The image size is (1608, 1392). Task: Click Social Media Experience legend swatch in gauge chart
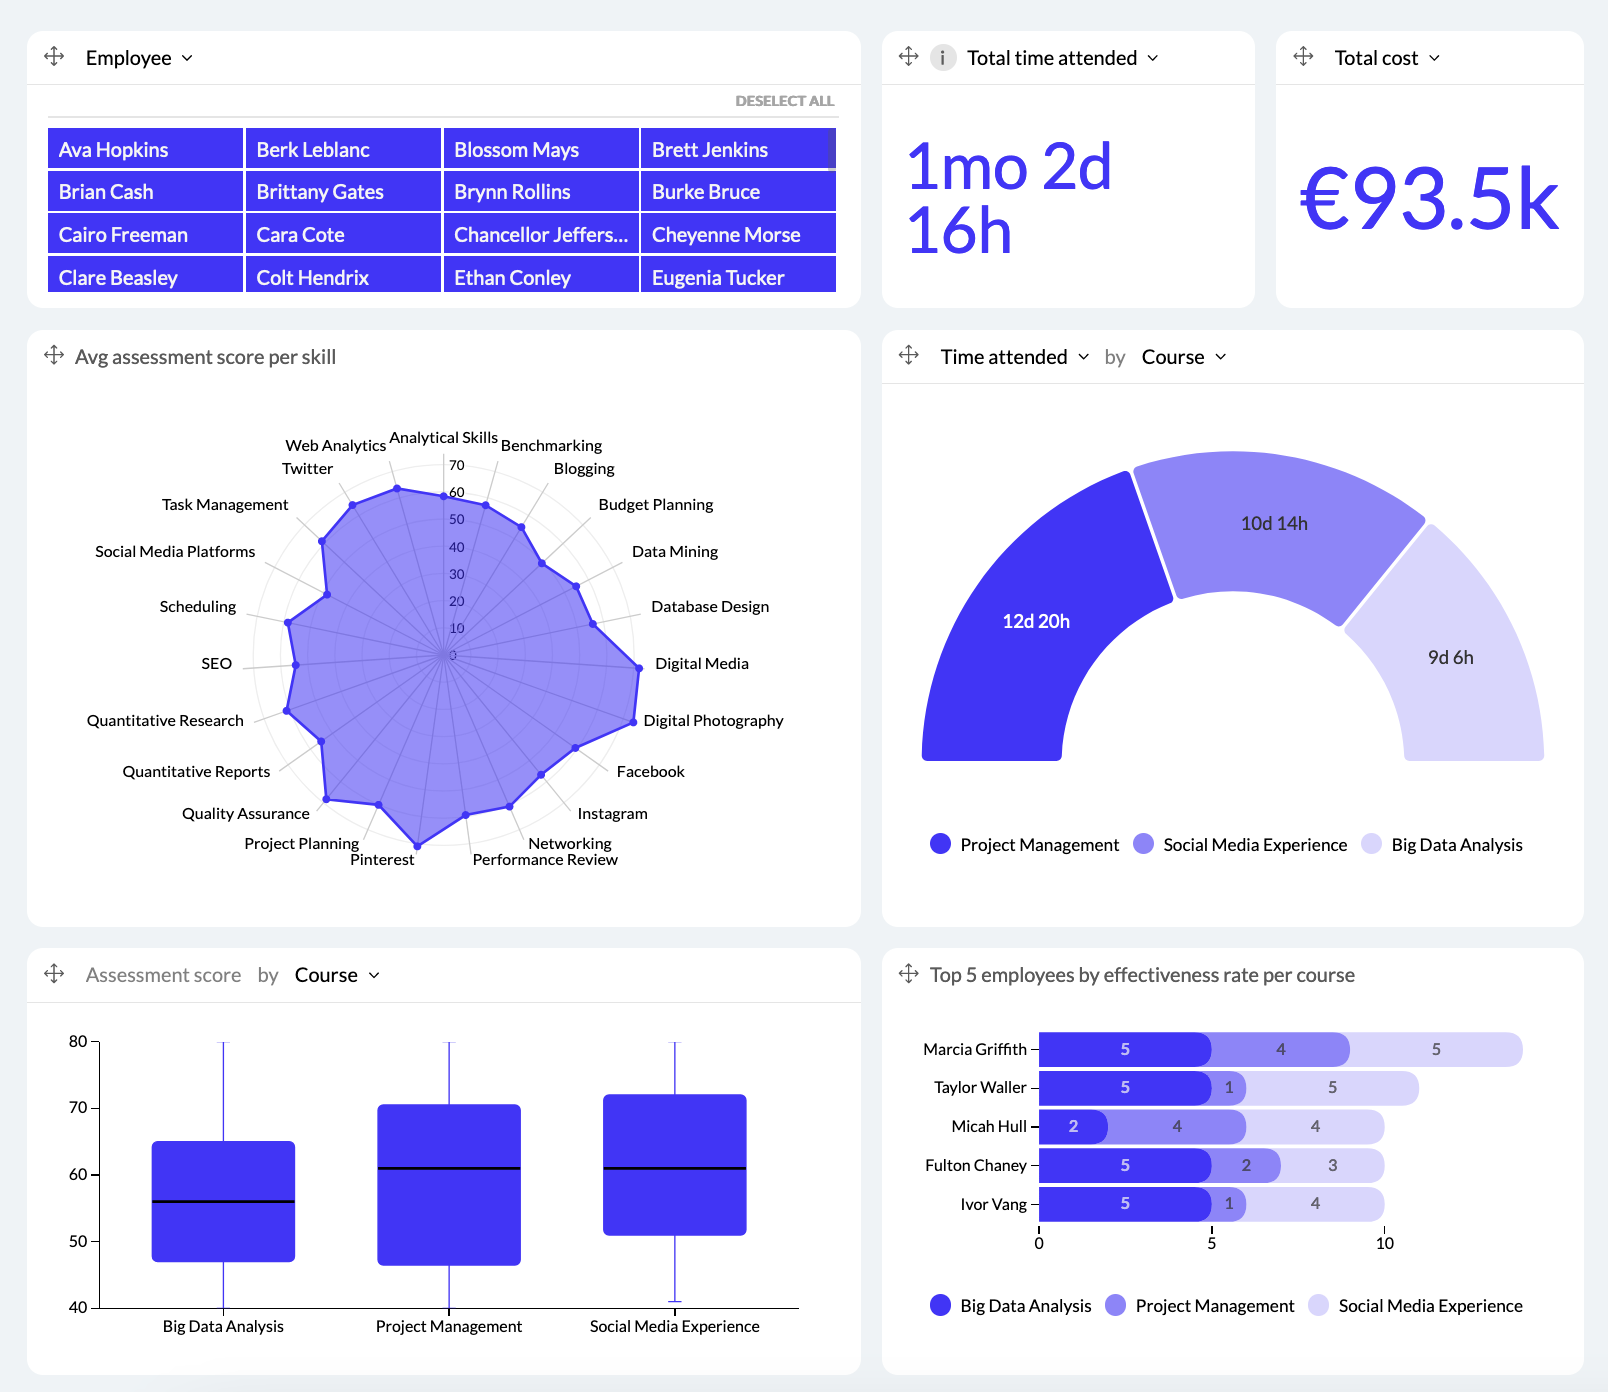[x=1143, y=844]
